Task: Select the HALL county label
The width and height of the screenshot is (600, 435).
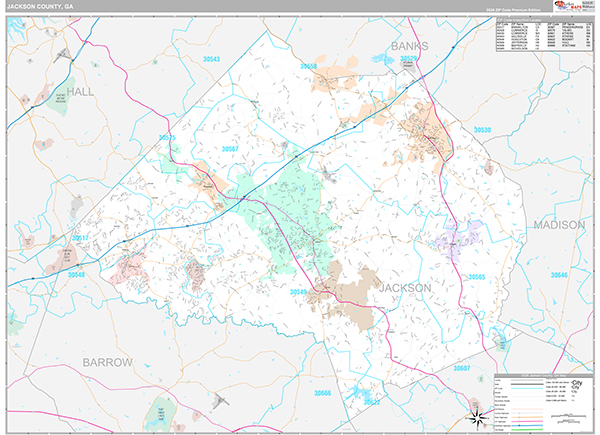Action: point(80,92)
